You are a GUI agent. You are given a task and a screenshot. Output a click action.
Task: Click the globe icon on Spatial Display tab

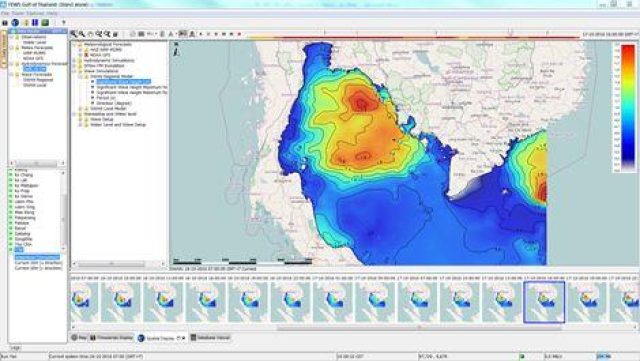click(141, 338)
